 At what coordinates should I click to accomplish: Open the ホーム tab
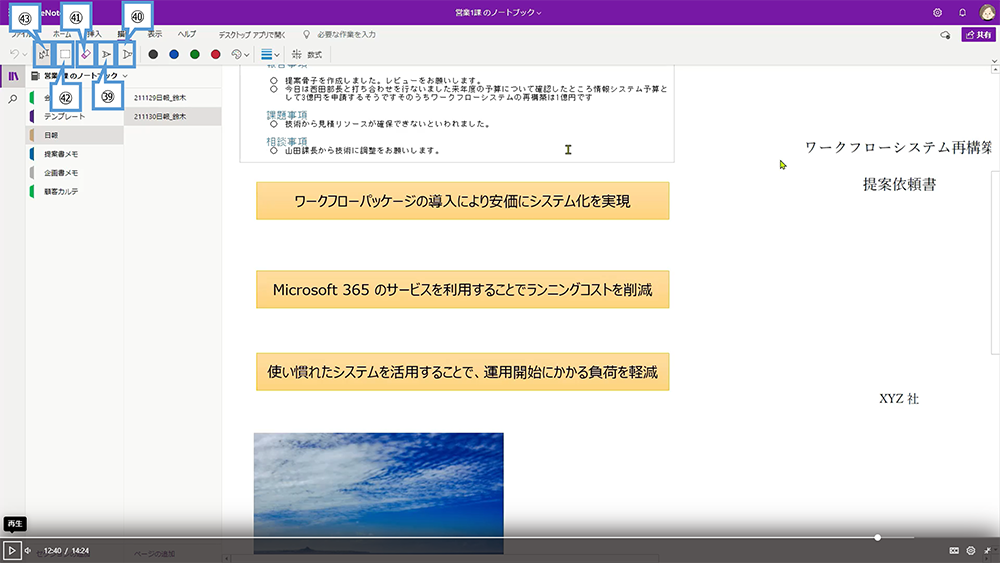coord(62,34)
